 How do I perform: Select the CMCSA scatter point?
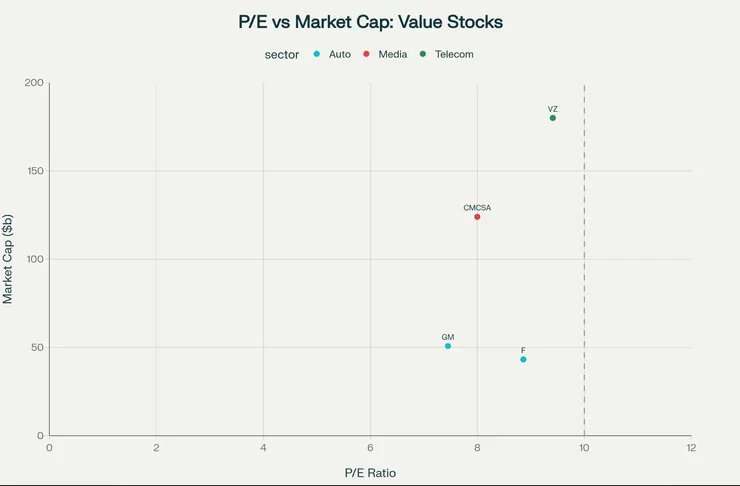tap(477, 217)
